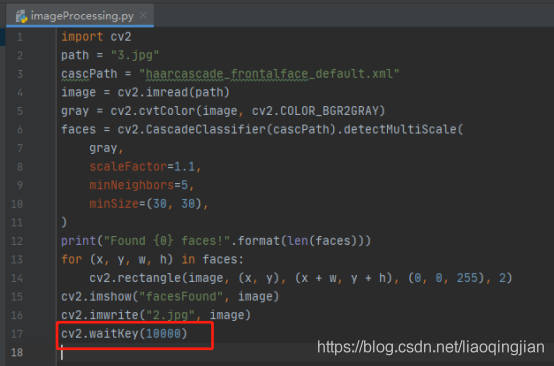Viewport: 554px width, 366px height.
Task: Switch to the imageProcessing.py tab
Action: 80,16
